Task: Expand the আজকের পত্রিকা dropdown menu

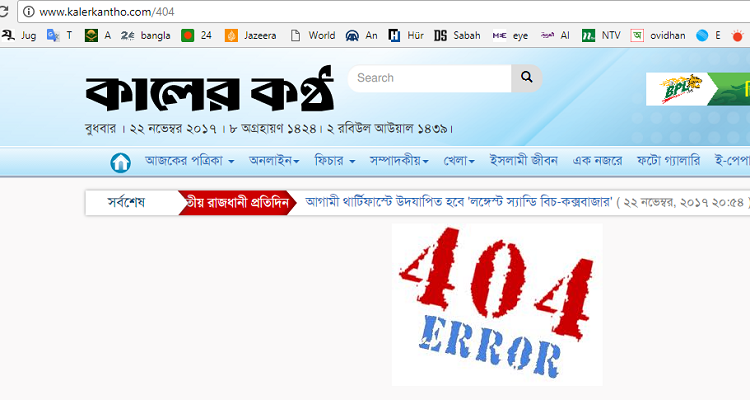Action: click(189, 160)
